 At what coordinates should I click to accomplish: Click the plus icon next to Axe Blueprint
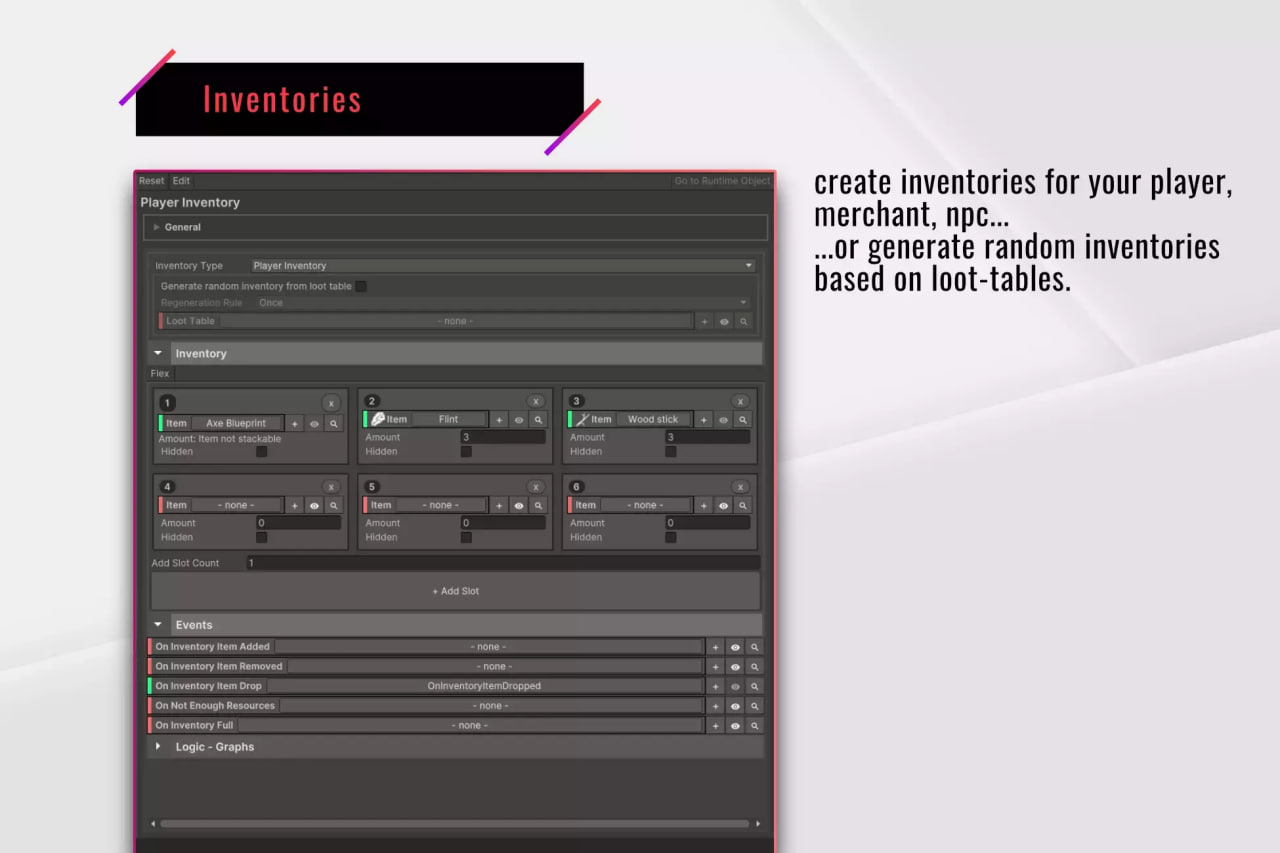(294, 423)
